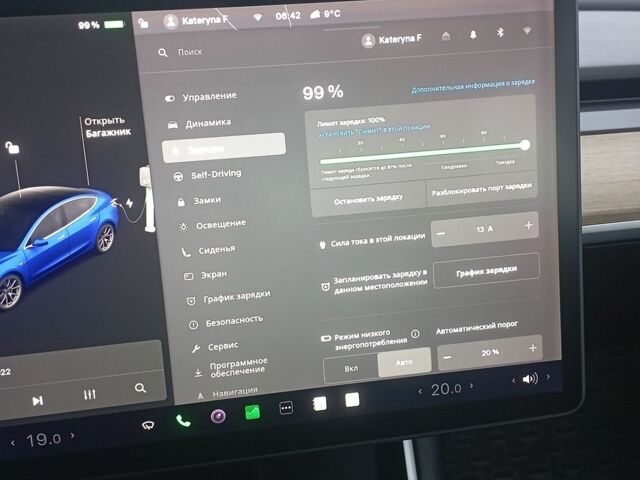Open the three-dots app launcher
The image size is (640, 480).
(286, 407)
